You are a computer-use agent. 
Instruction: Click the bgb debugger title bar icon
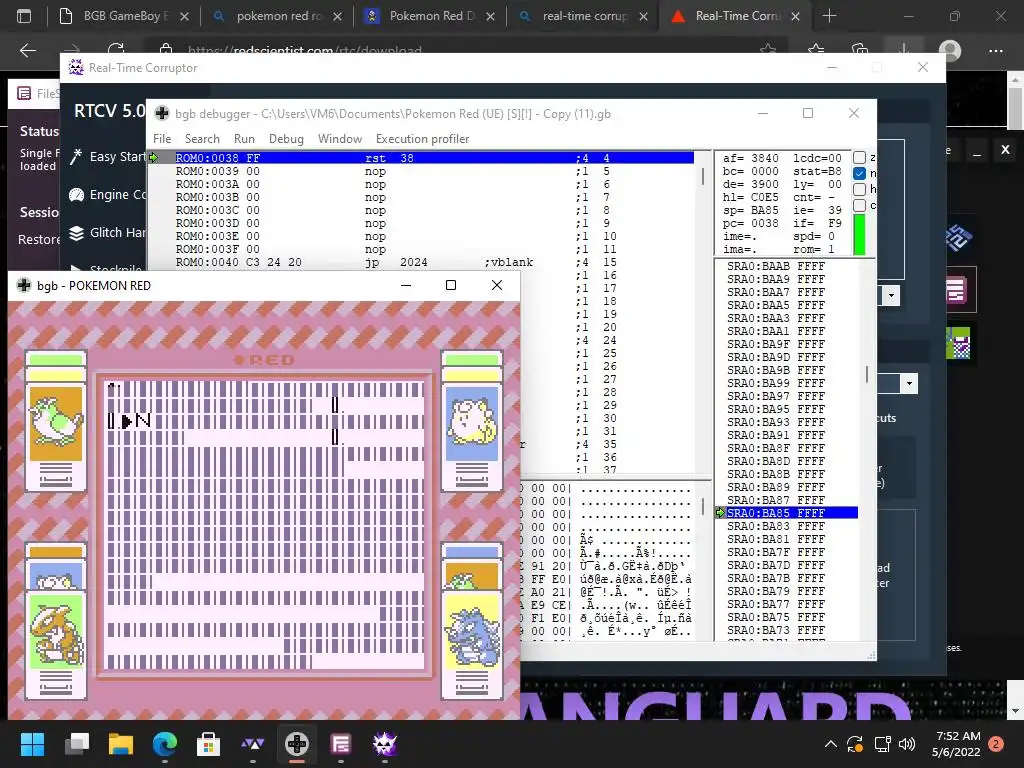161,114
